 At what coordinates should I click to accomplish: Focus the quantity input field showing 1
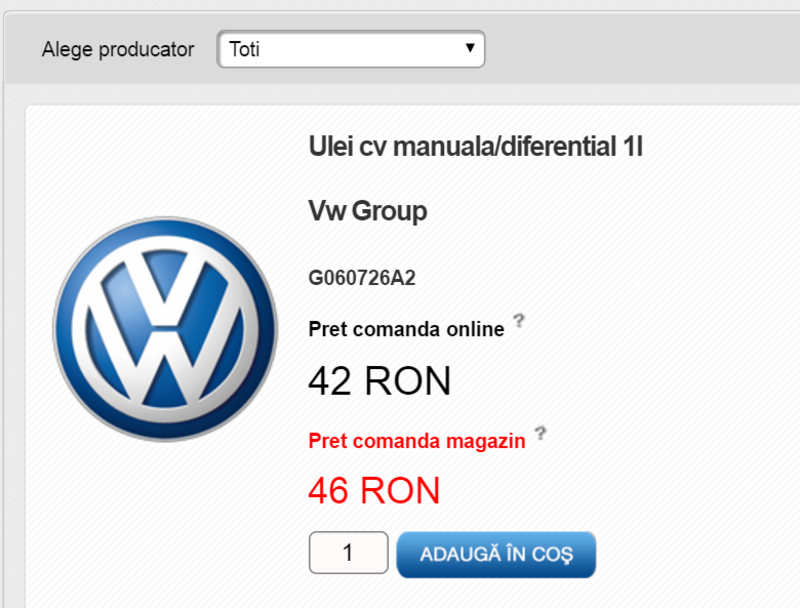coord(348,552)
